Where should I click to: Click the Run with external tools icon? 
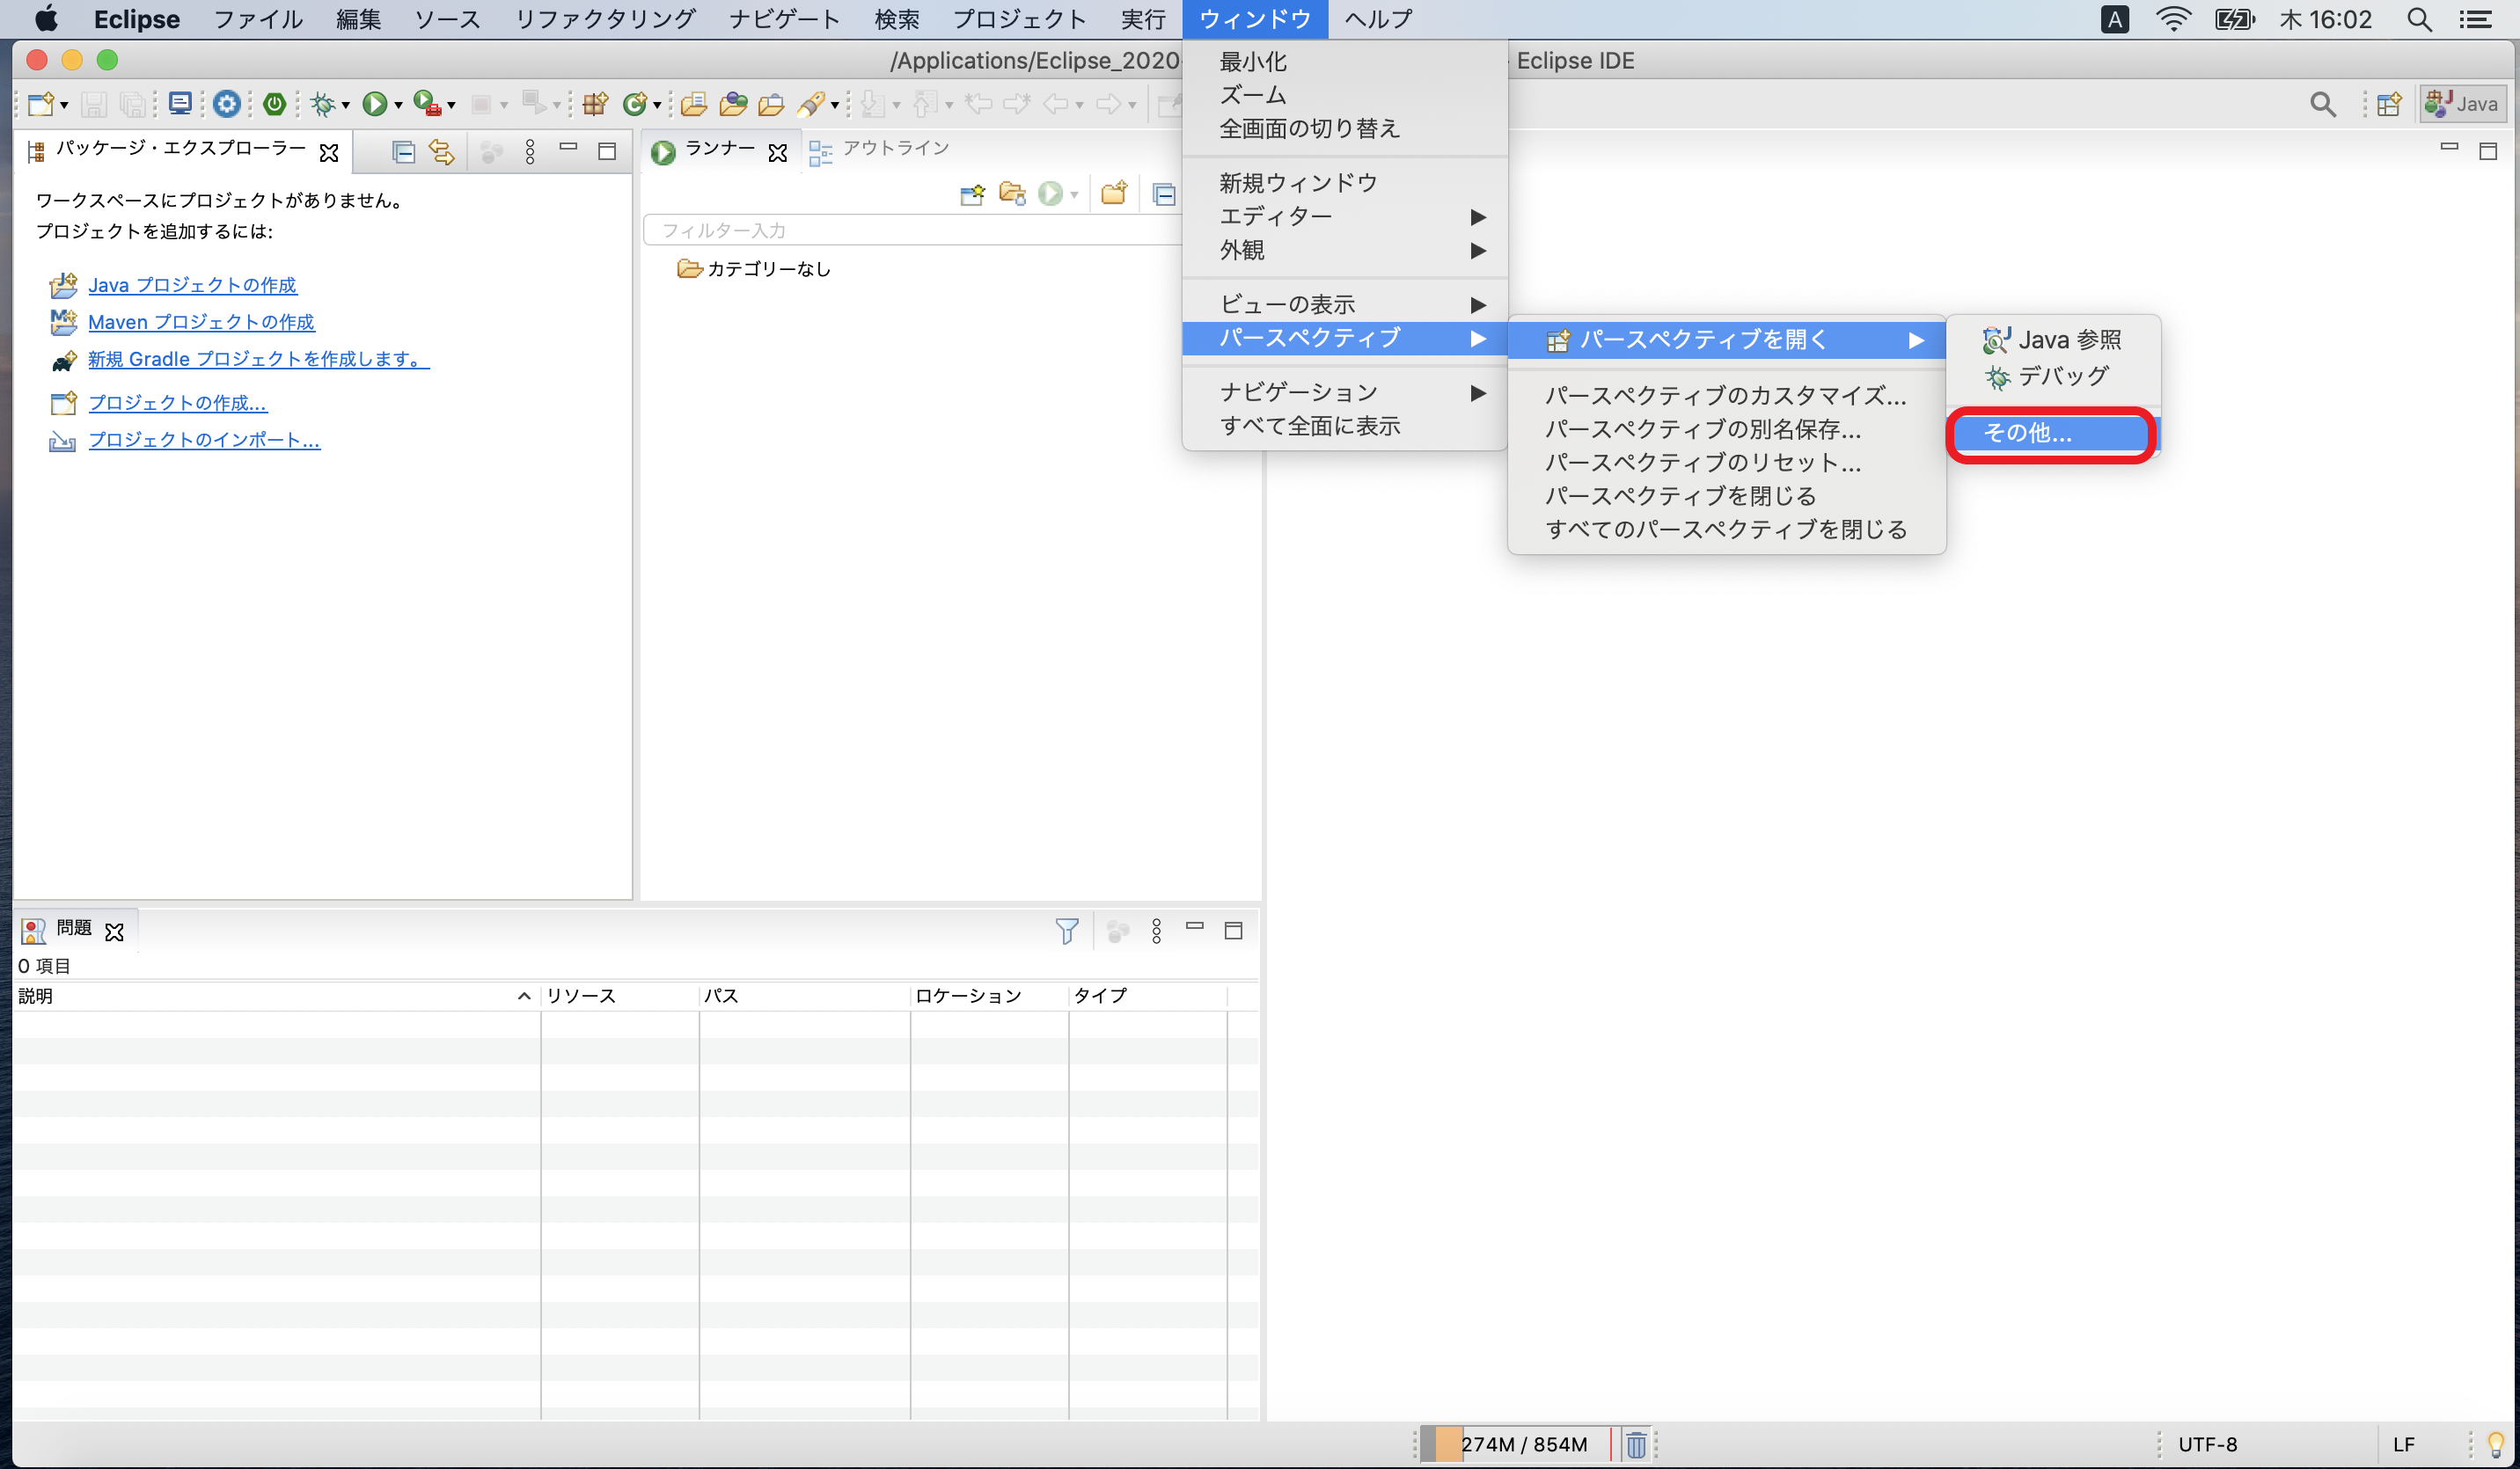pos(427,103)
